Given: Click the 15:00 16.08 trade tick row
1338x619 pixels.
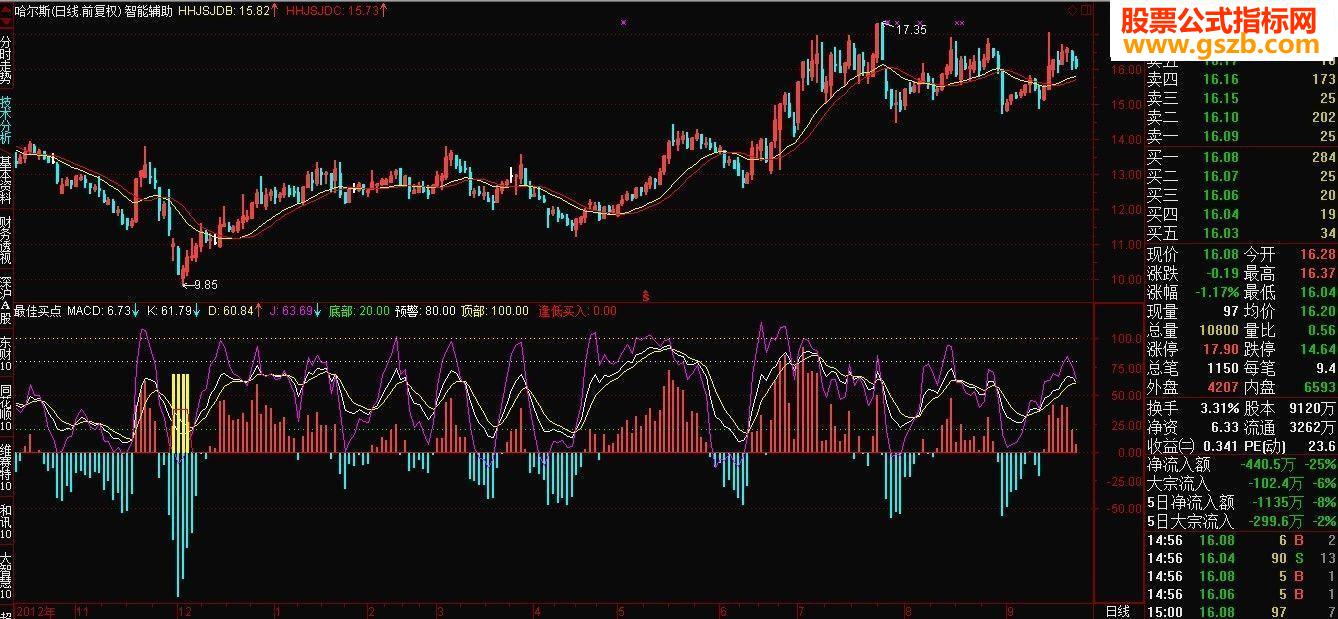Looking at the screenshot, I should pos(1241,612).
